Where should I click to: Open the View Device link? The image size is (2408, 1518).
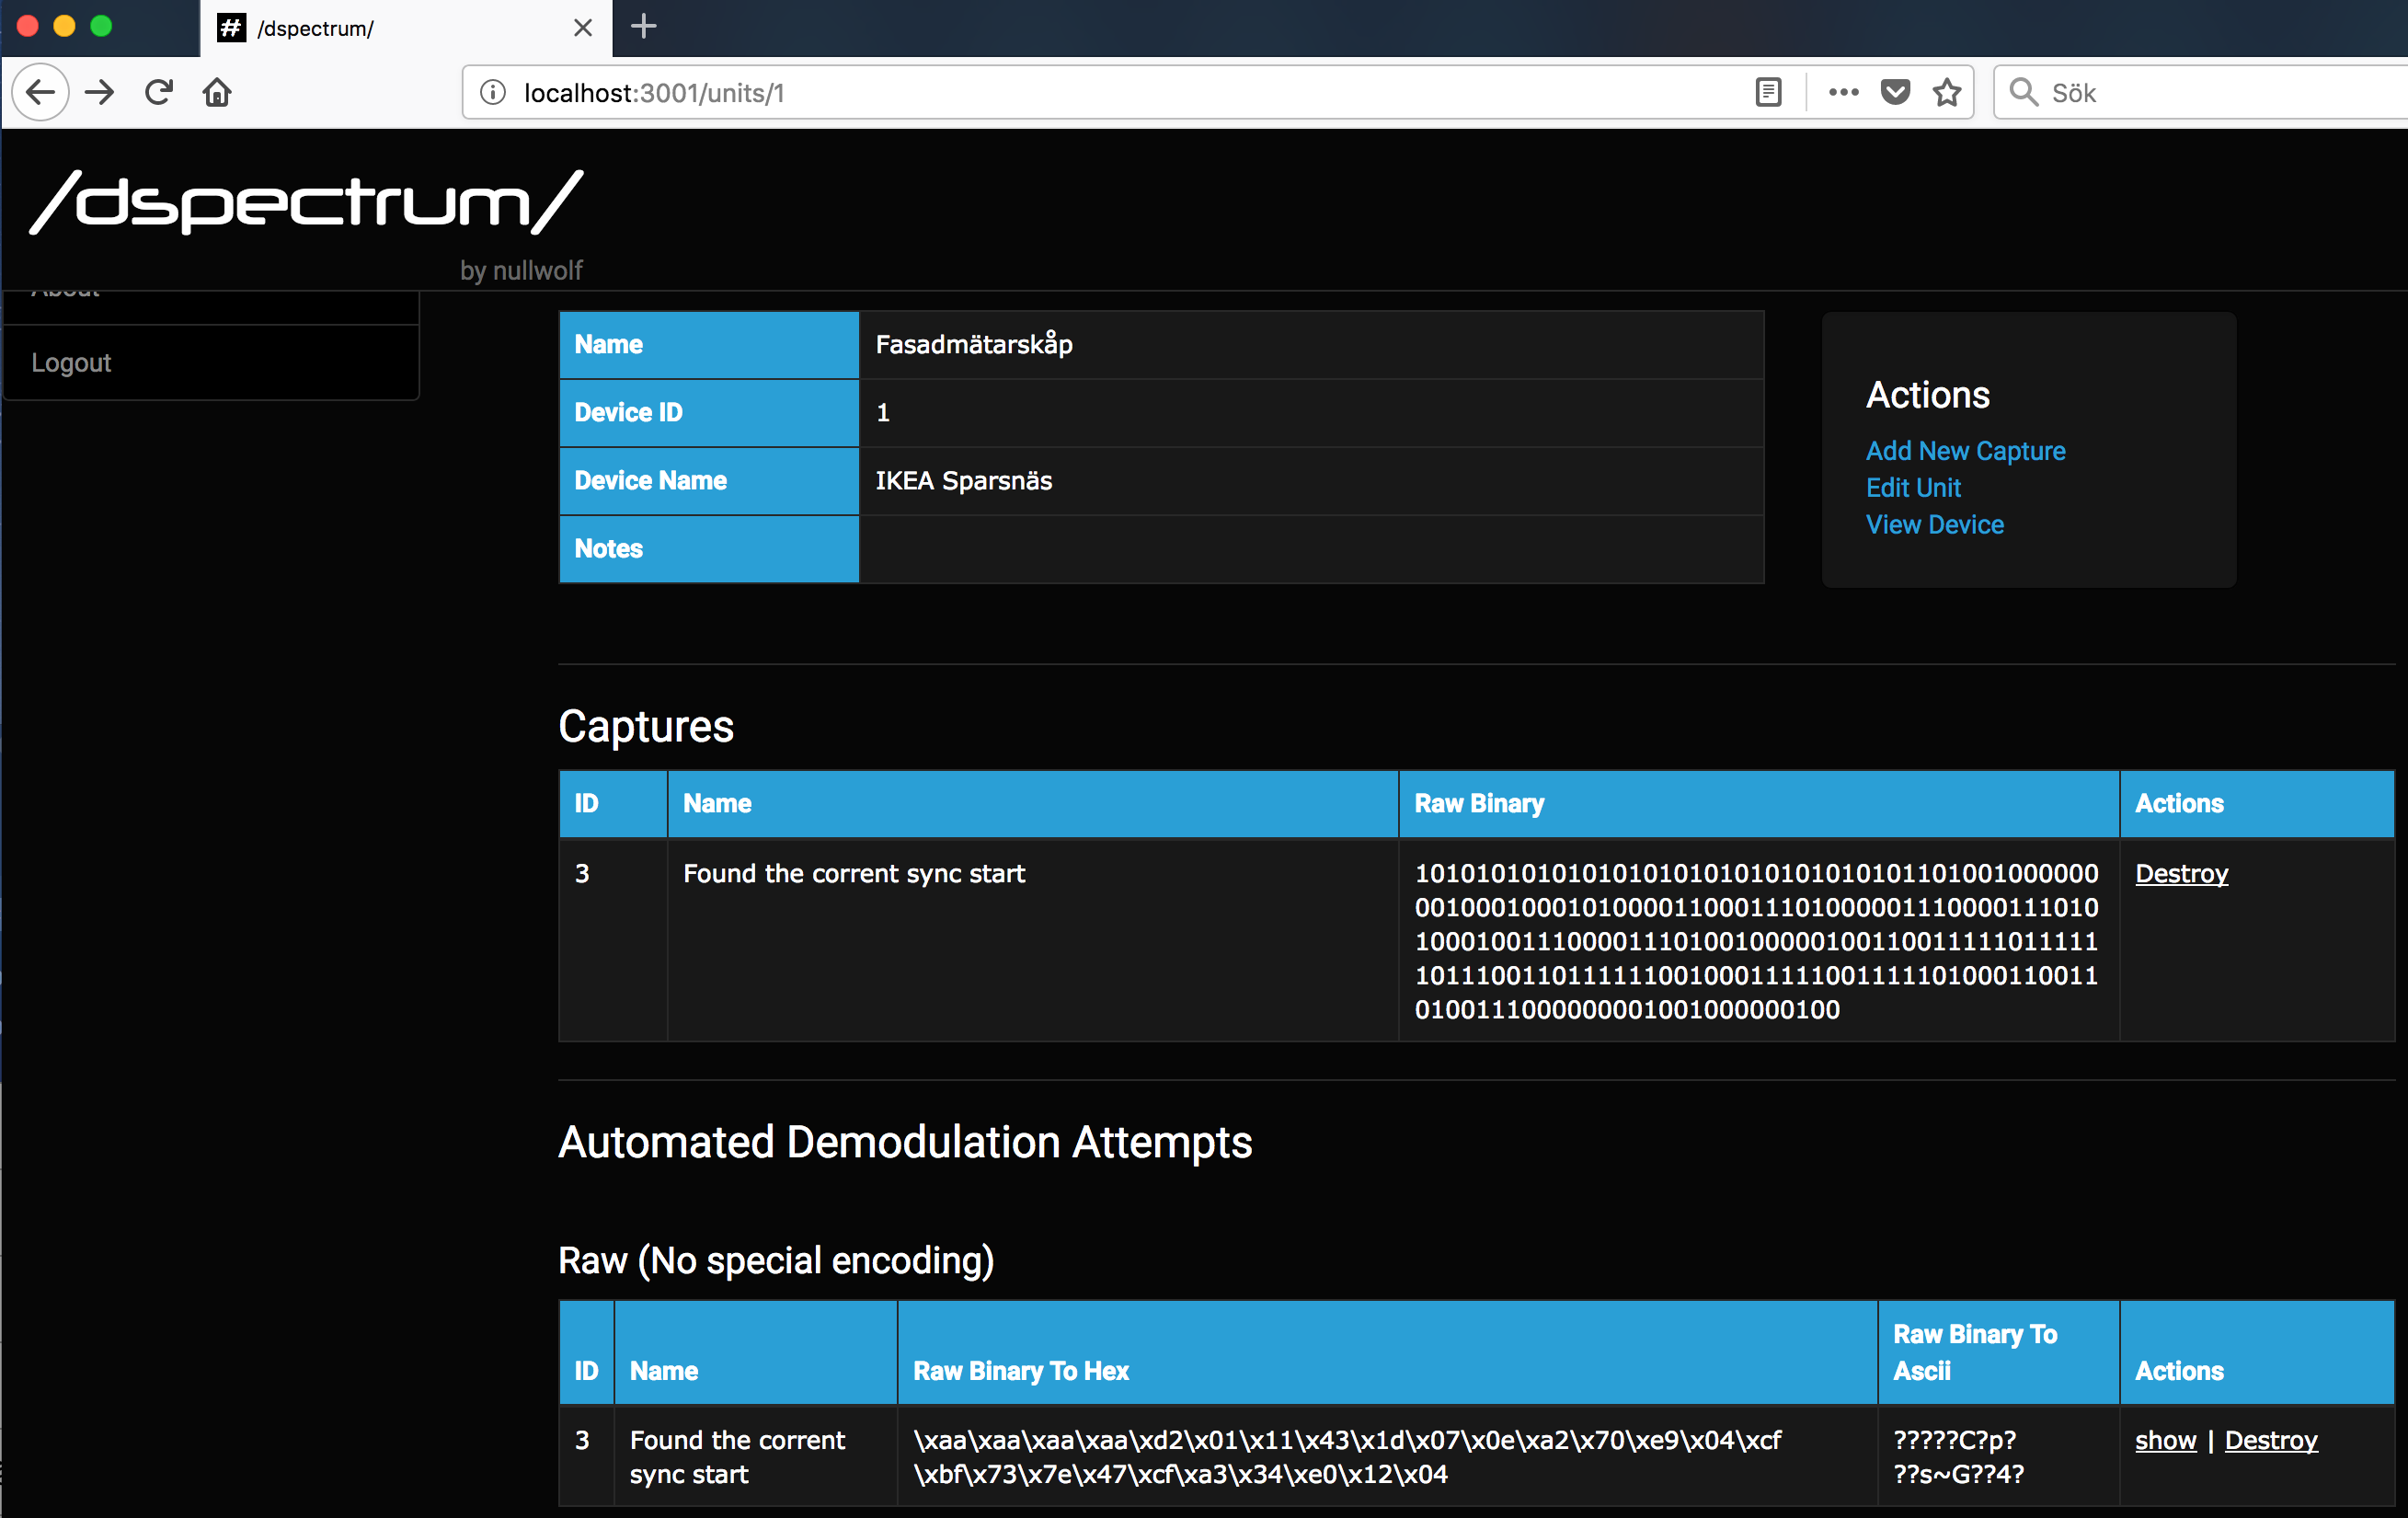coord(1934,524)
